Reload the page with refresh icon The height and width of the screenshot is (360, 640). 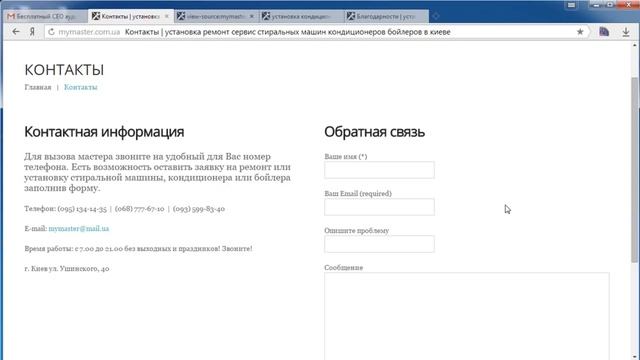[51, 32]
